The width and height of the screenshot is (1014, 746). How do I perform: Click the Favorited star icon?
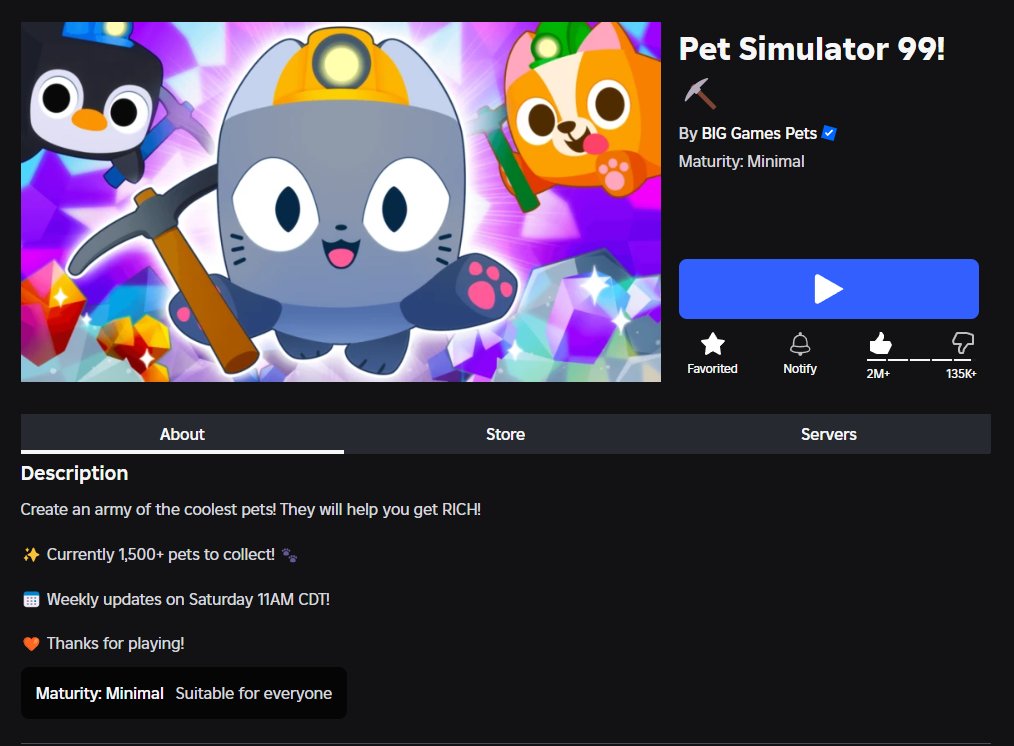tap(712, 344)
